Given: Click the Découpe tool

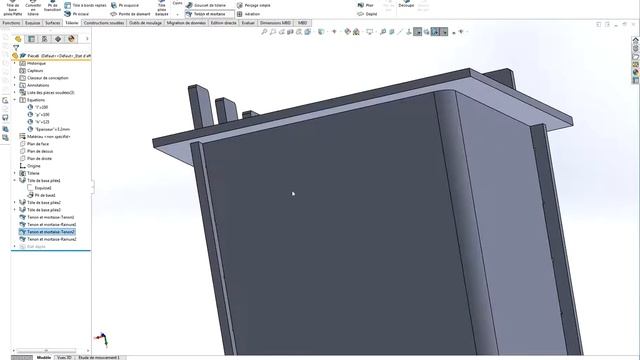Looking at the screenshot, I should pos(406,4).
